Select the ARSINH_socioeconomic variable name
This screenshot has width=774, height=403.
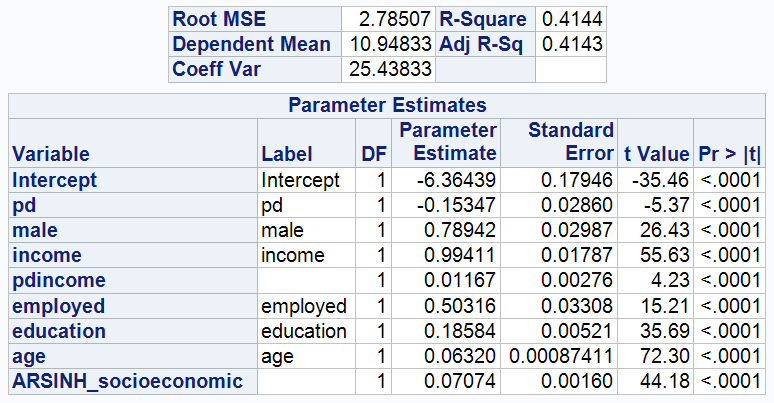(x=127, y=380)
